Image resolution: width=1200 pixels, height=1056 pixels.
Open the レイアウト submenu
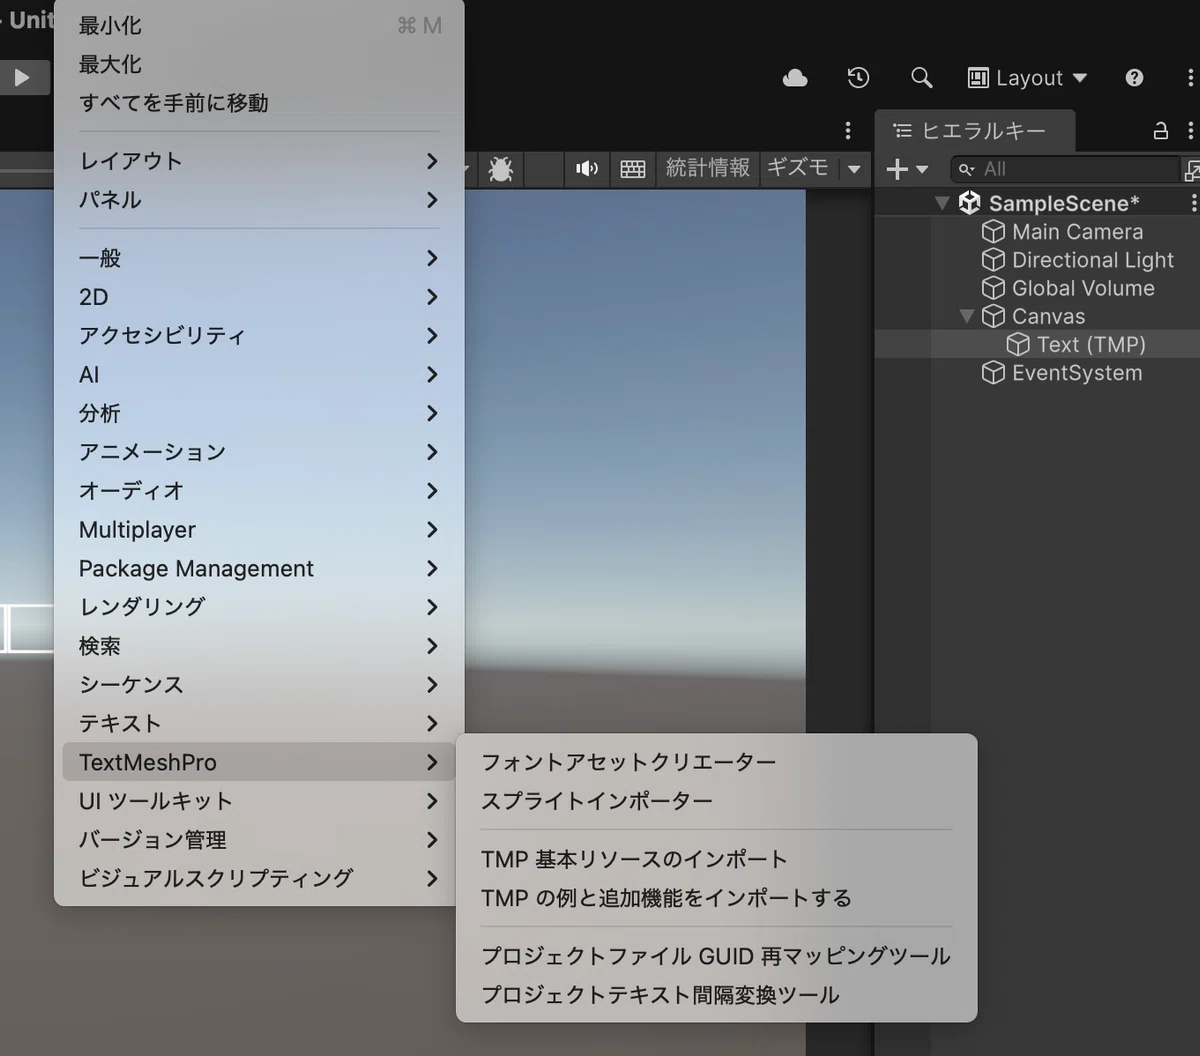tap(260, 161)
